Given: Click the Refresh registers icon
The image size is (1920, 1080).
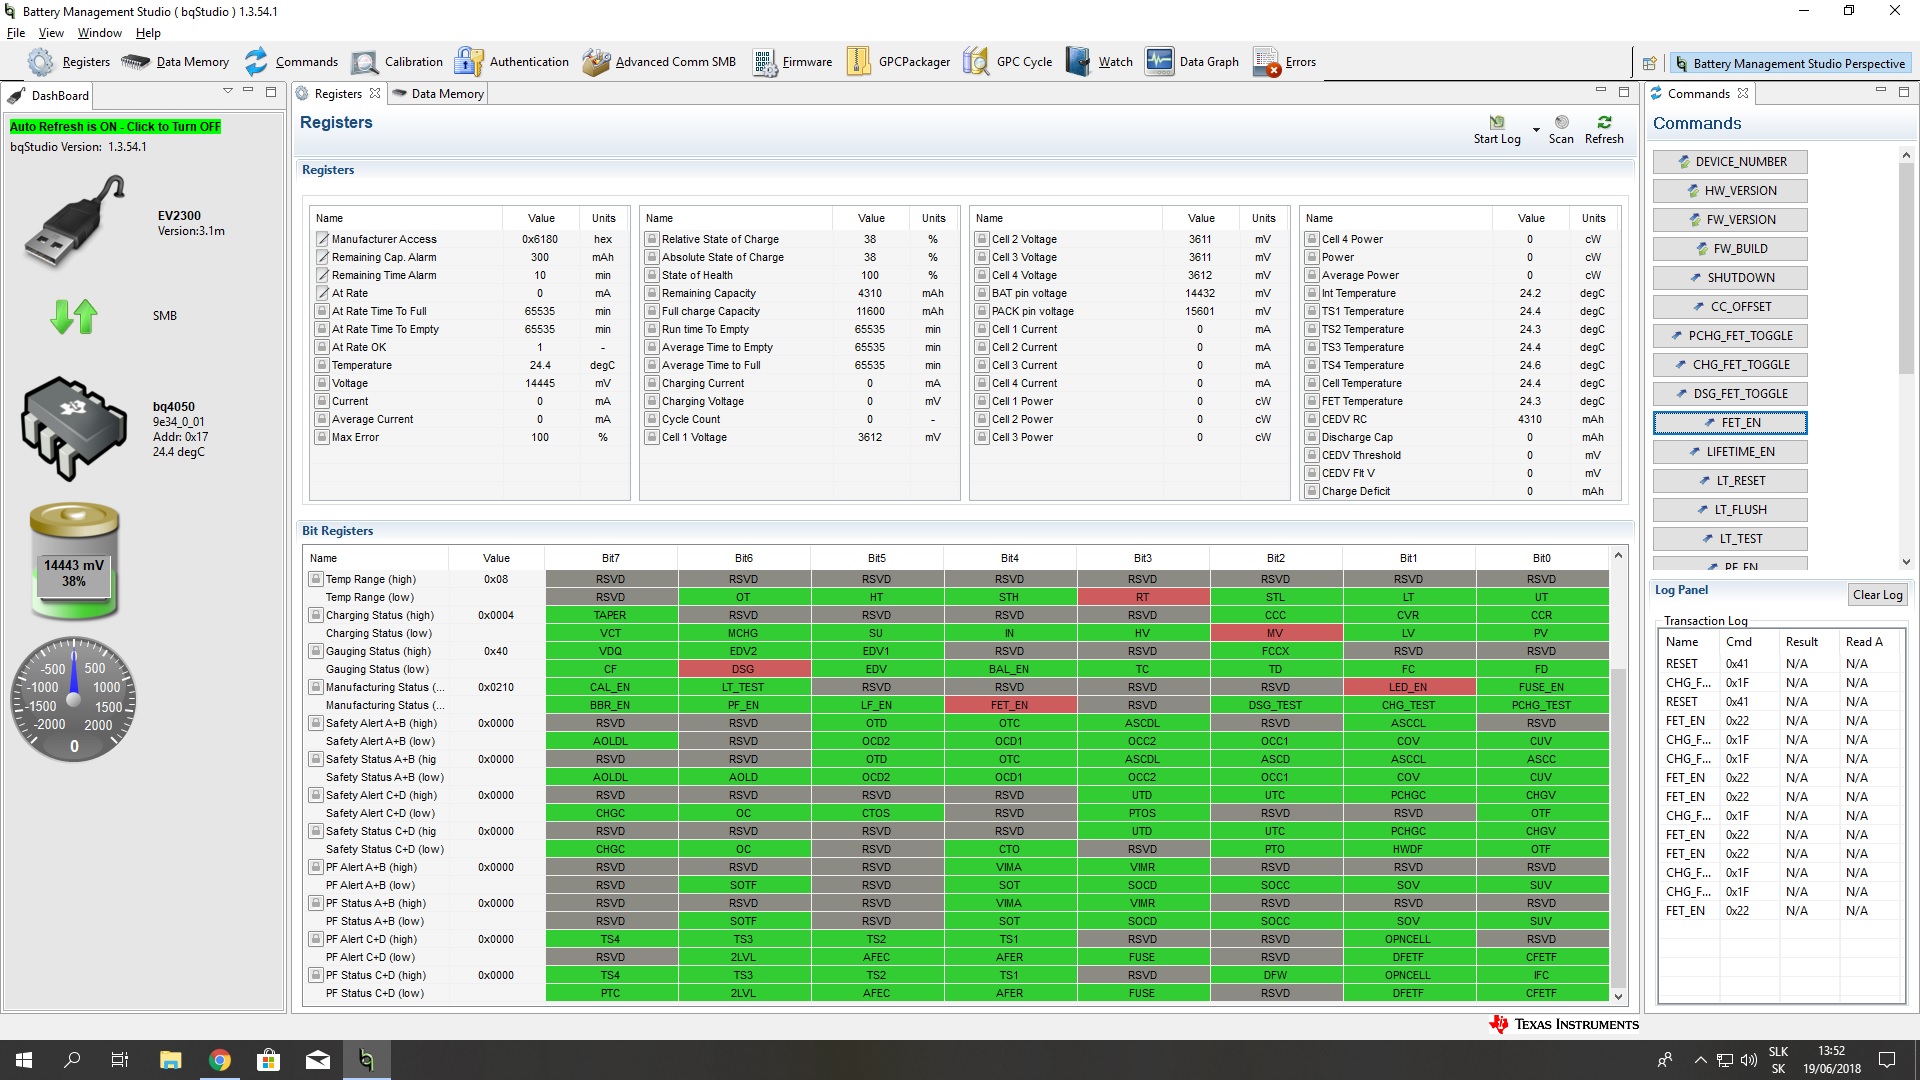Looking at the screenshot, I should [x=1604, y=123].
